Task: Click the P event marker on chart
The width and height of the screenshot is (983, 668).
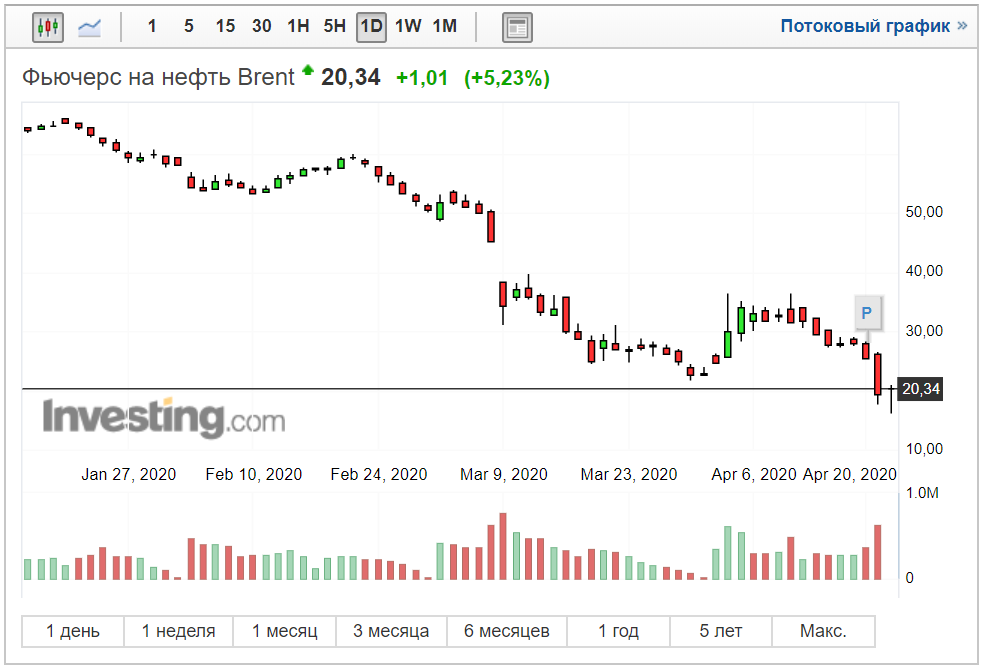Action: (866, 313)
